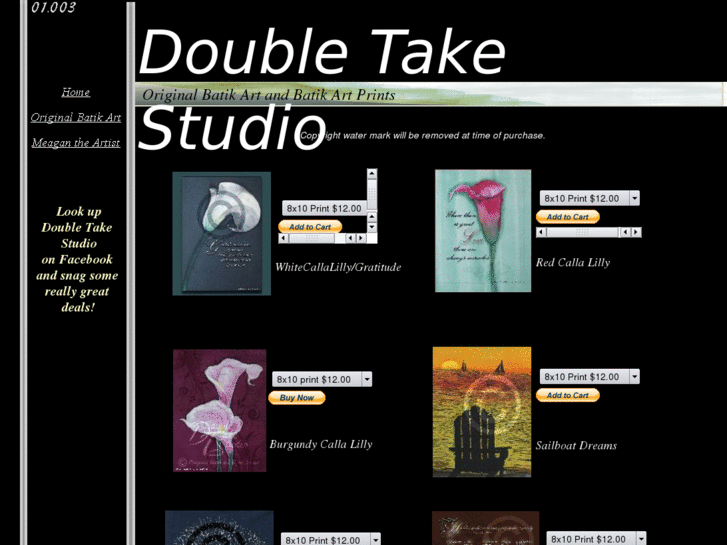This screenshot has width=727, height=545.
Task: Expand print options for Burgundy Calla Lilly
Action: pyautogui.click(x=322, y=379)
